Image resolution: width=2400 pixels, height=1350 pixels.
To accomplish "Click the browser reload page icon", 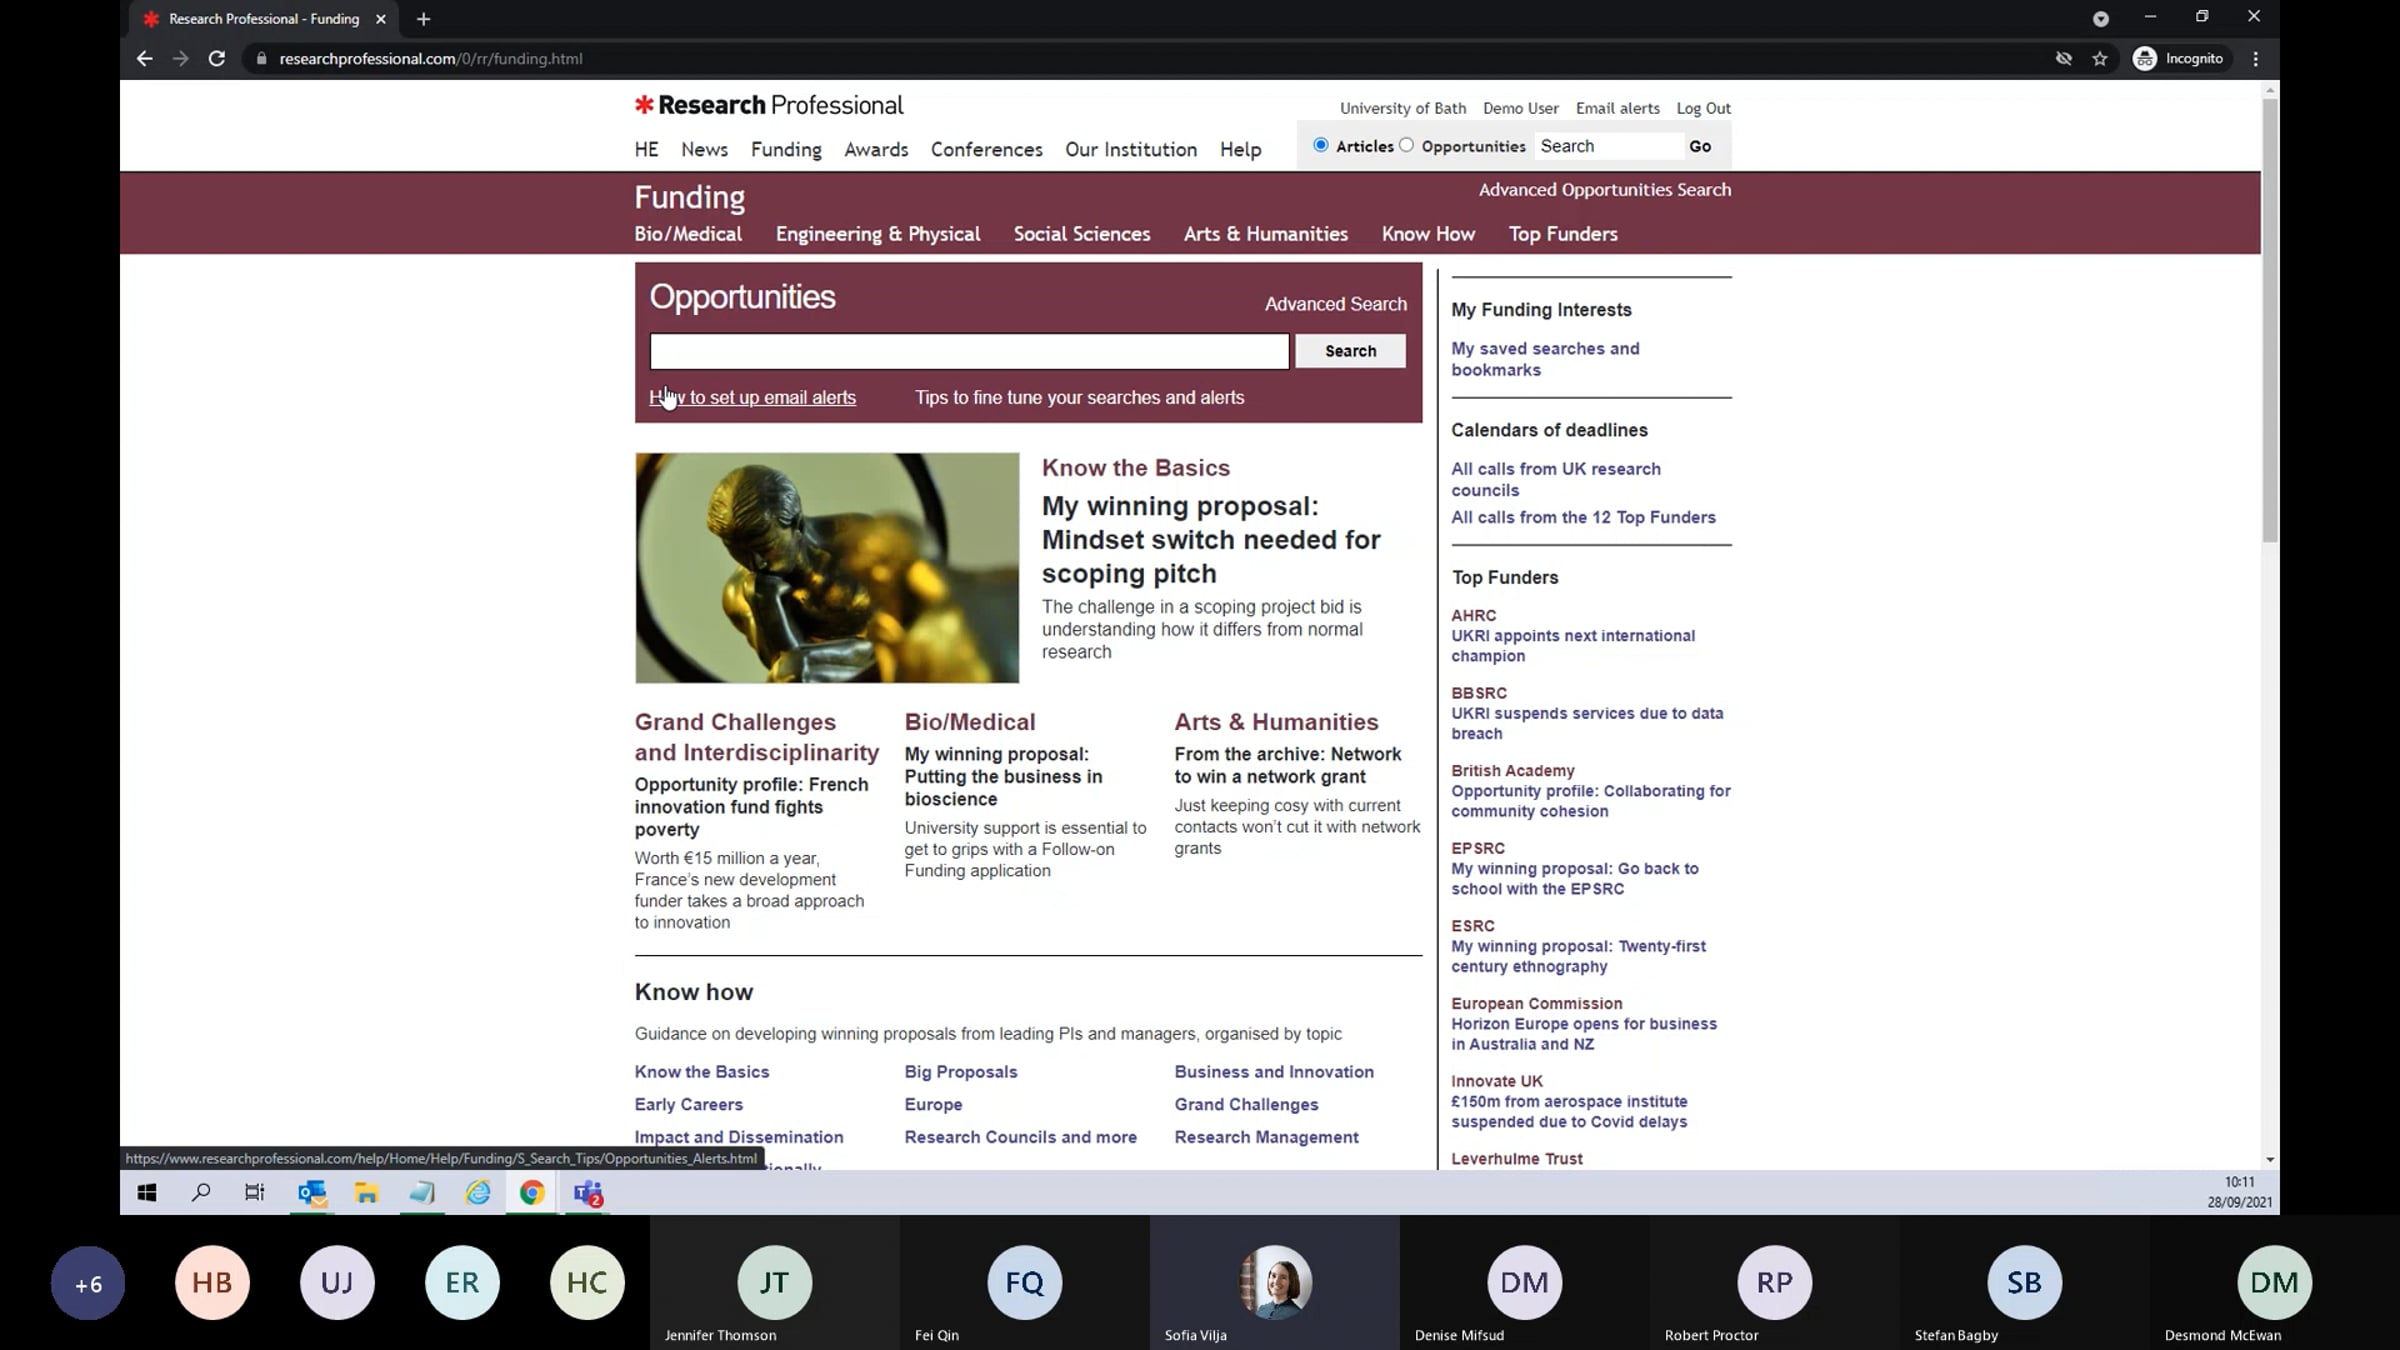I will [216, 59].
